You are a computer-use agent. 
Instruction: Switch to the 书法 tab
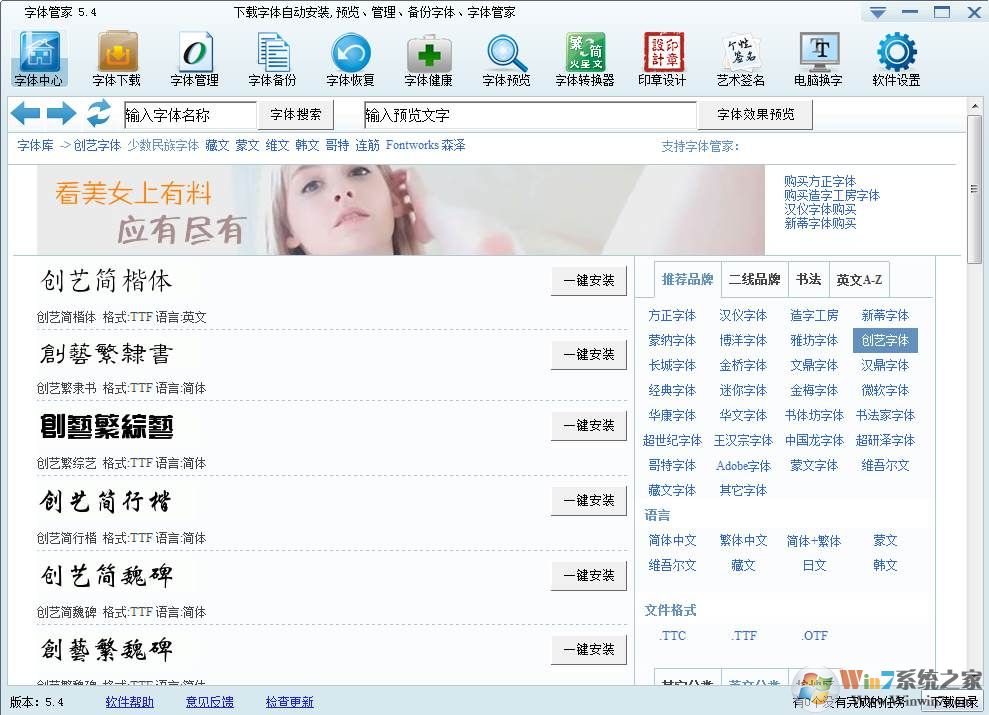pyautogui.click(x=808, y=280)
